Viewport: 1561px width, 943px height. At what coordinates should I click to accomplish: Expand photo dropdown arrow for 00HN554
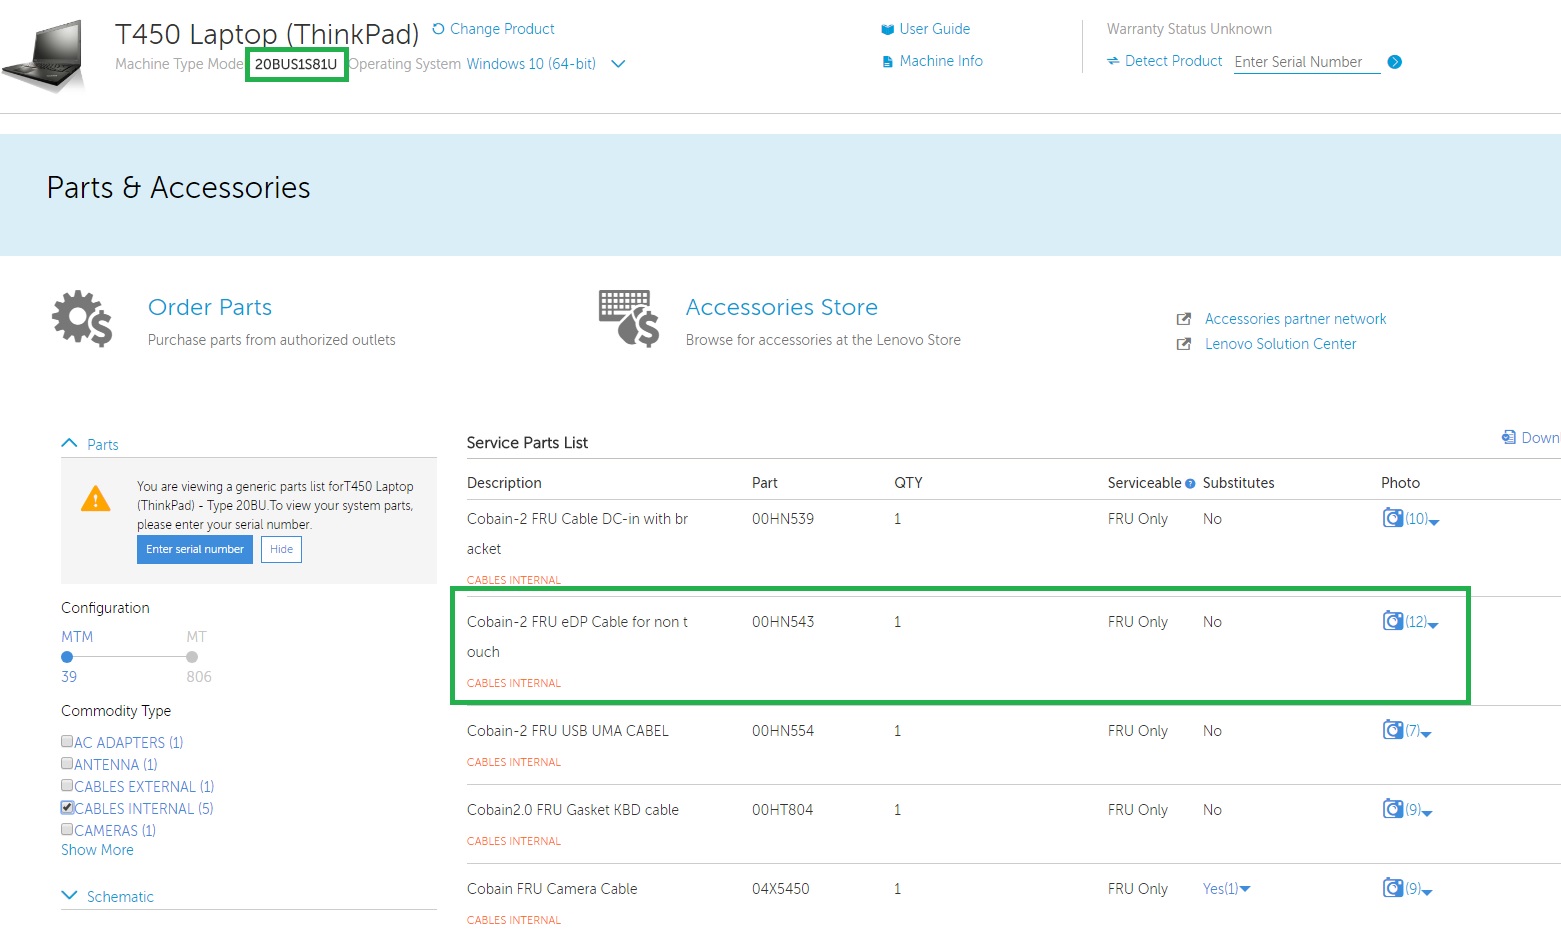(x=1426, y=734)
